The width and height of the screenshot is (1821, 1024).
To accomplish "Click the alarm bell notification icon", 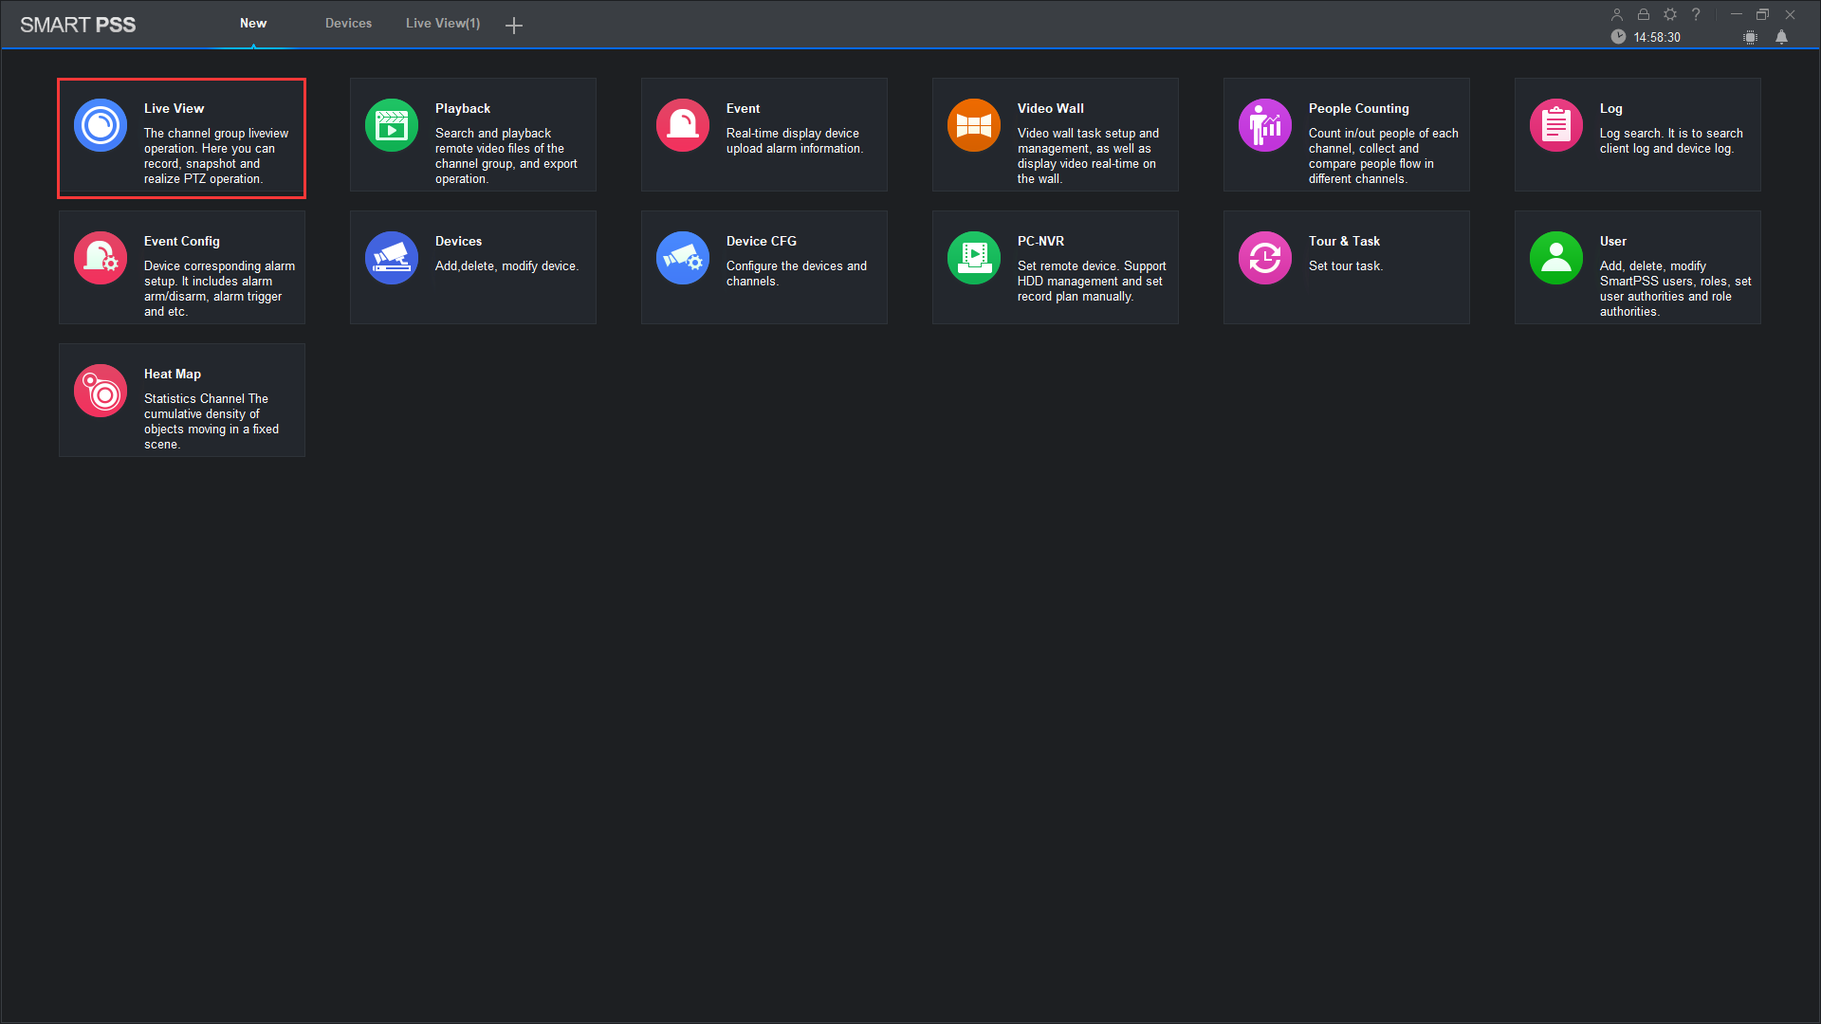I will tap(1781, 37).
